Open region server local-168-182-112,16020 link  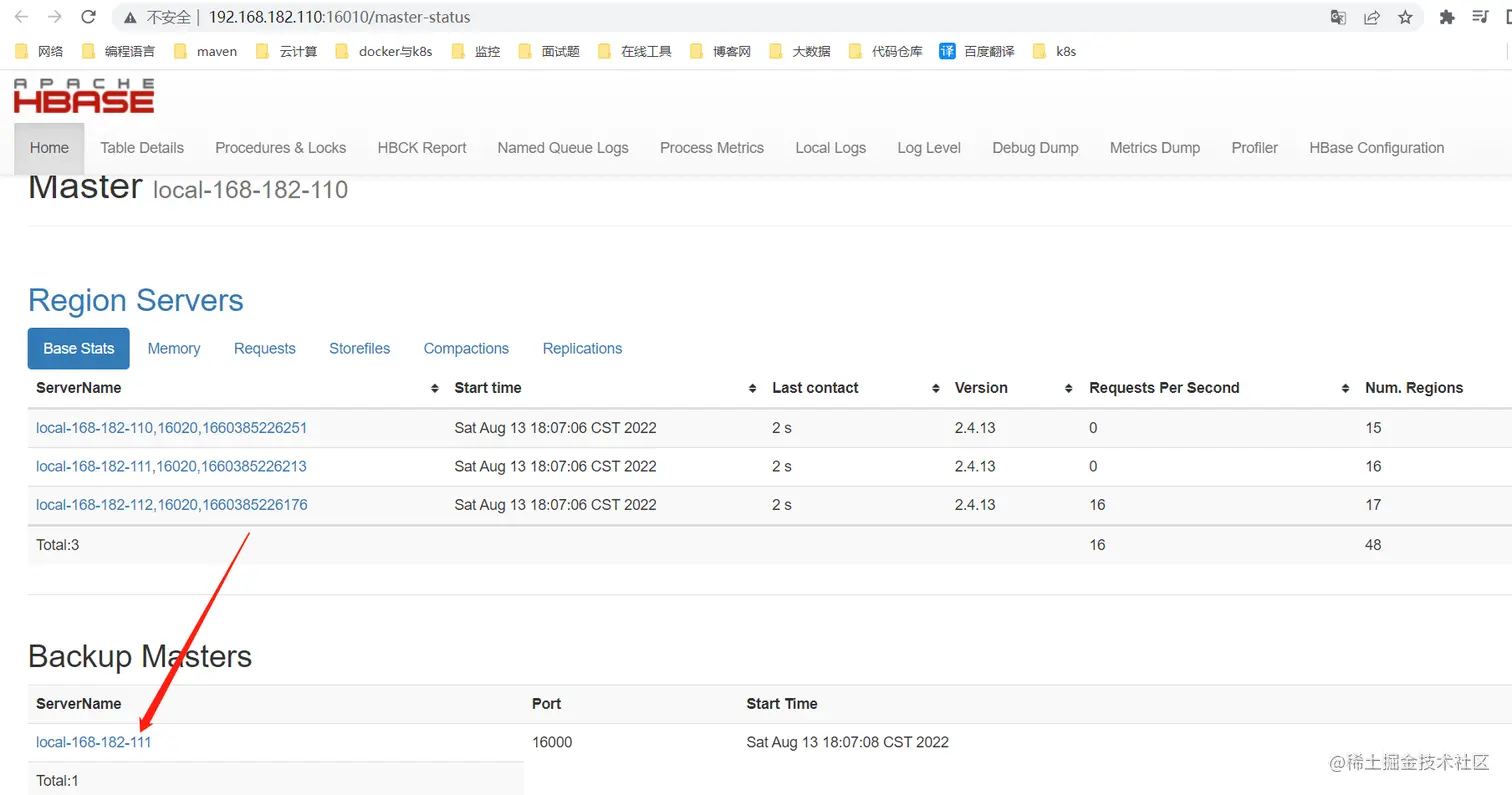coord(172,505)
